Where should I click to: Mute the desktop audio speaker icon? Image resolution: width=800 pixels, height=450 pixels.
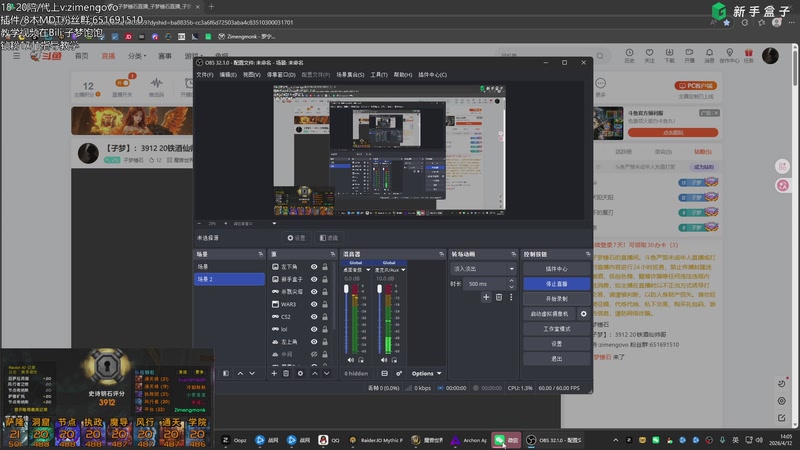[x=352, y=360]
